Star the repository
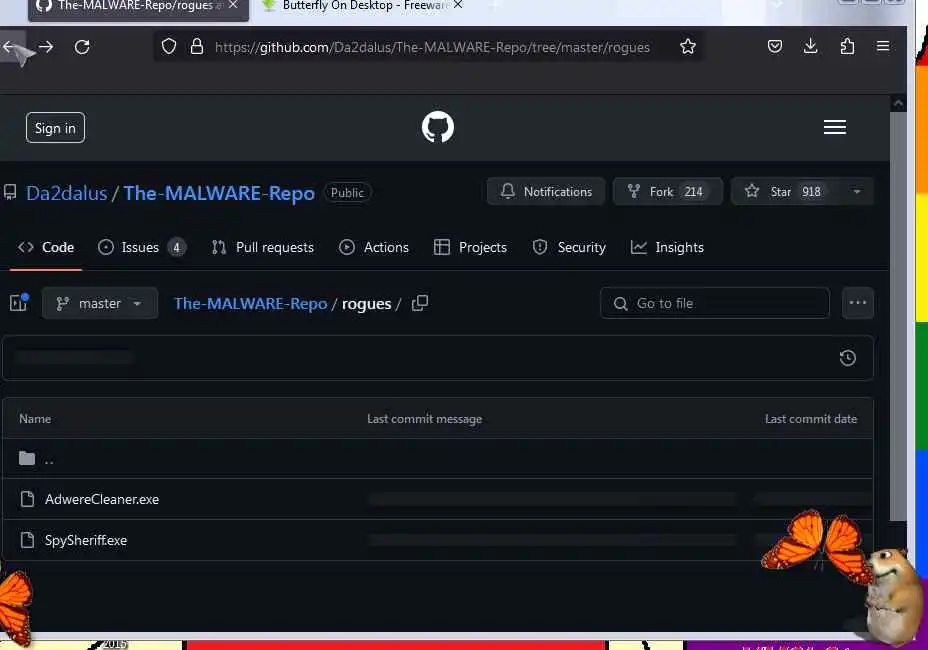The height and width of the screenshot is (650, 928). pyautogui.click(x=784, y=192)
